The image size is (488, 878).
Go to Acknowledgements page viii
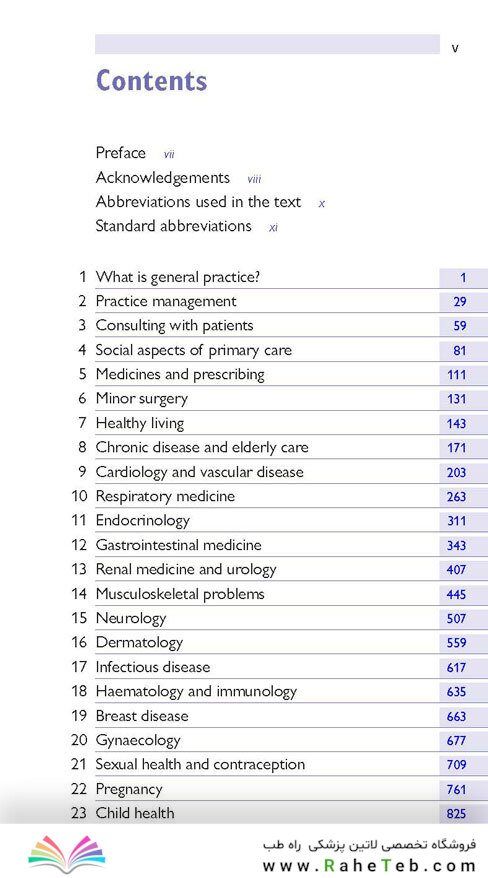[x=254, y=179]
